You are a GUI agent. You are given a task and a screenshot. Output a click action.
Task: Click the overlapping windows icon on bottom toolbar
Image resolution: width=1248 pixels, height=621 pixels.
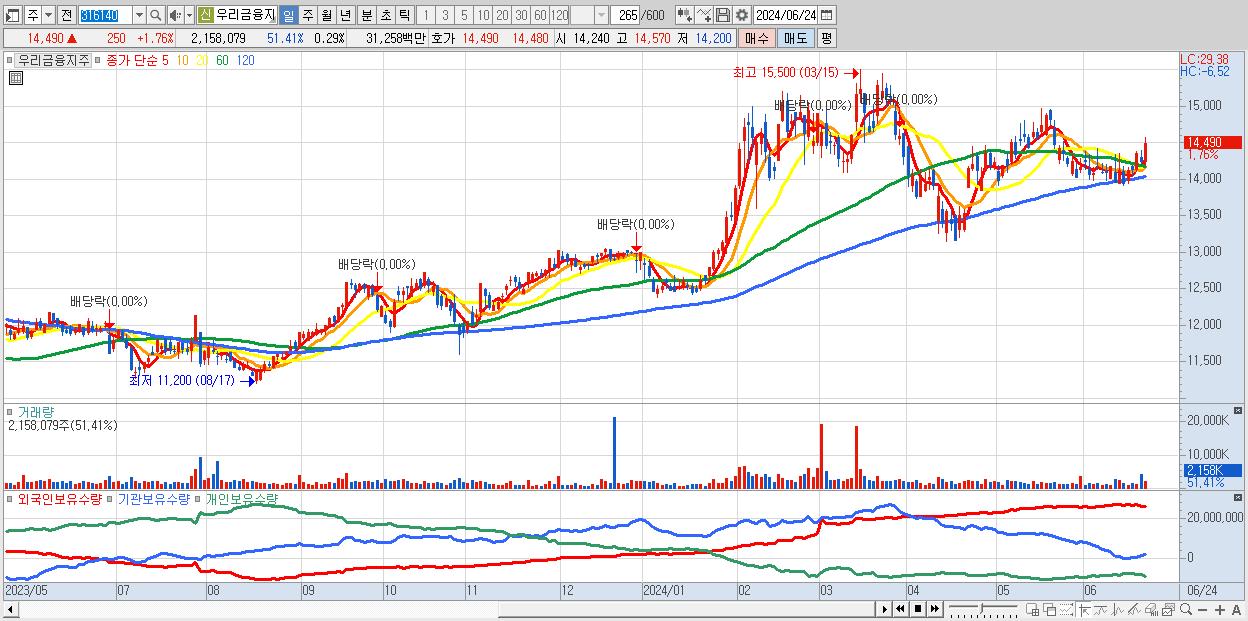click(1050, 609)
